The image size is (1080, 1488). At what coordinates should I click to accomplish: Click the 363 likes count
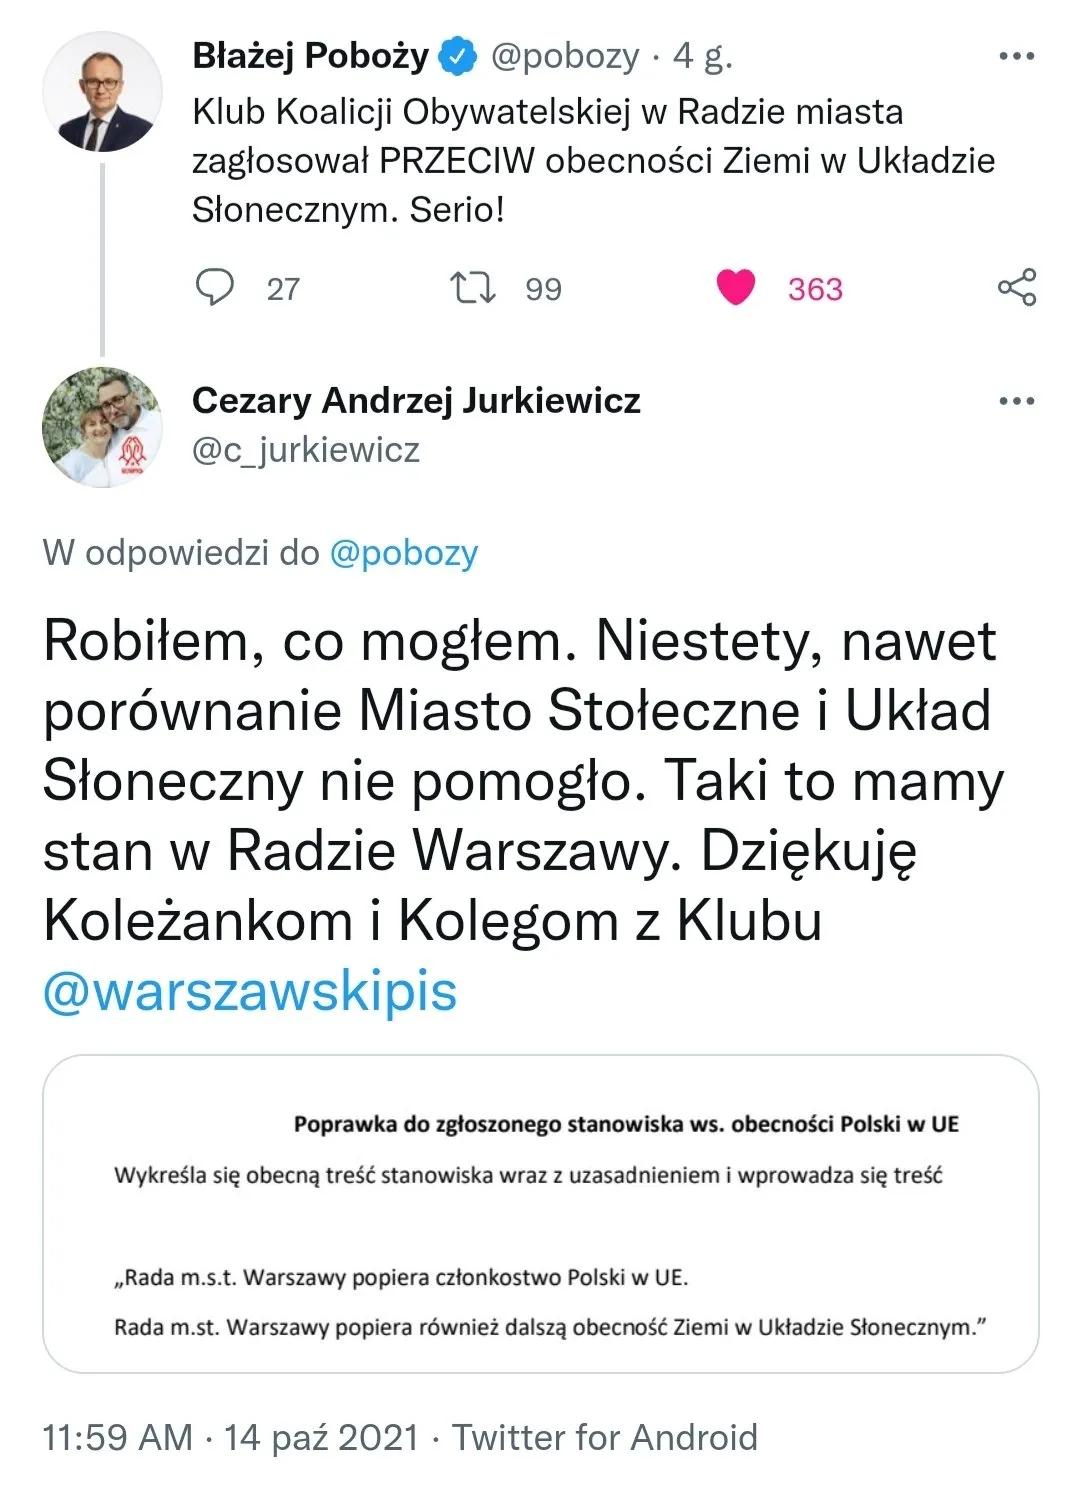click(x=815, y=290)
